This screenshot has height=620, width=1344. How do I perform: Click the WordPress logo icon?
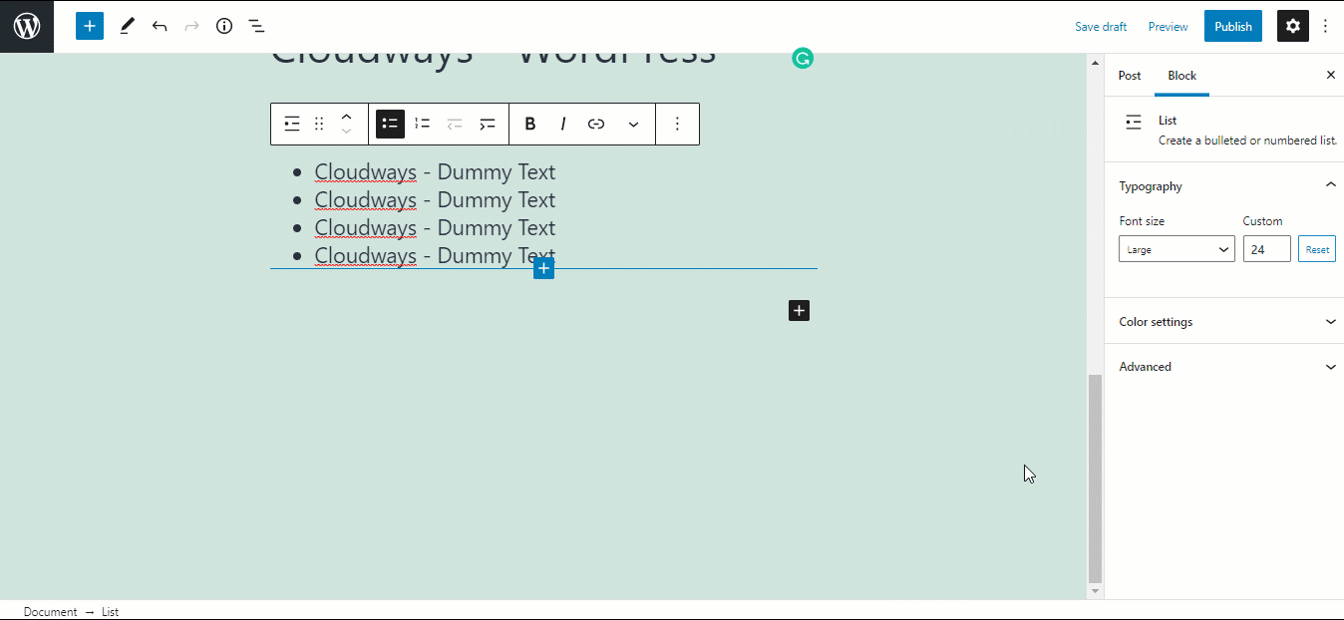click(27, 26)
